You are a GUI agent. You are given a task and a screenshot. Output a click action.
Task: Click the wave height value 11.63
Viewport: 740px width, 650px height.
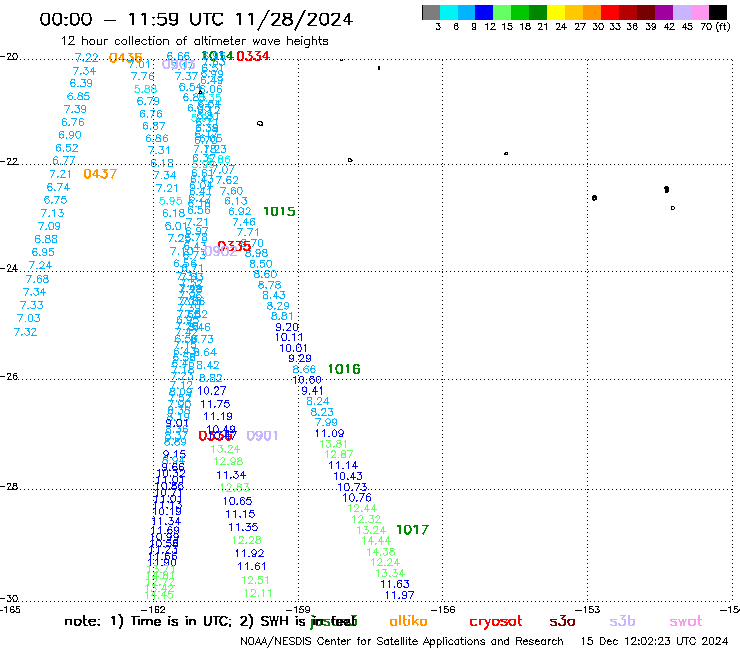tap(395, 584)
